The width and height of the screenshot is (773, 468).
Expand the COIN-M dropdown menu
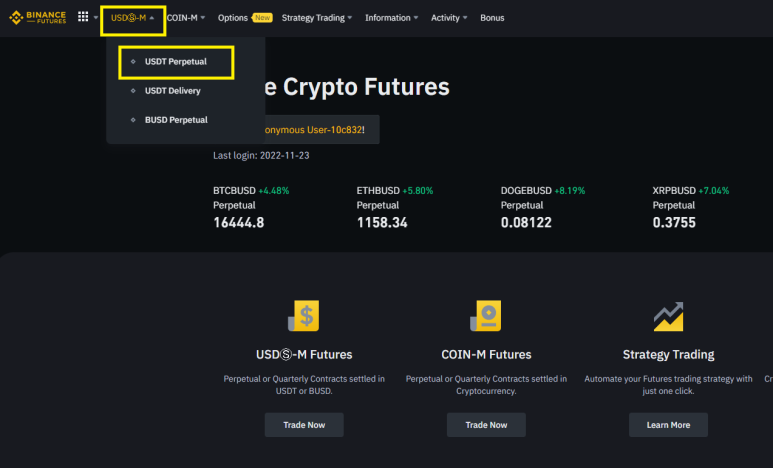pos(186,18)
